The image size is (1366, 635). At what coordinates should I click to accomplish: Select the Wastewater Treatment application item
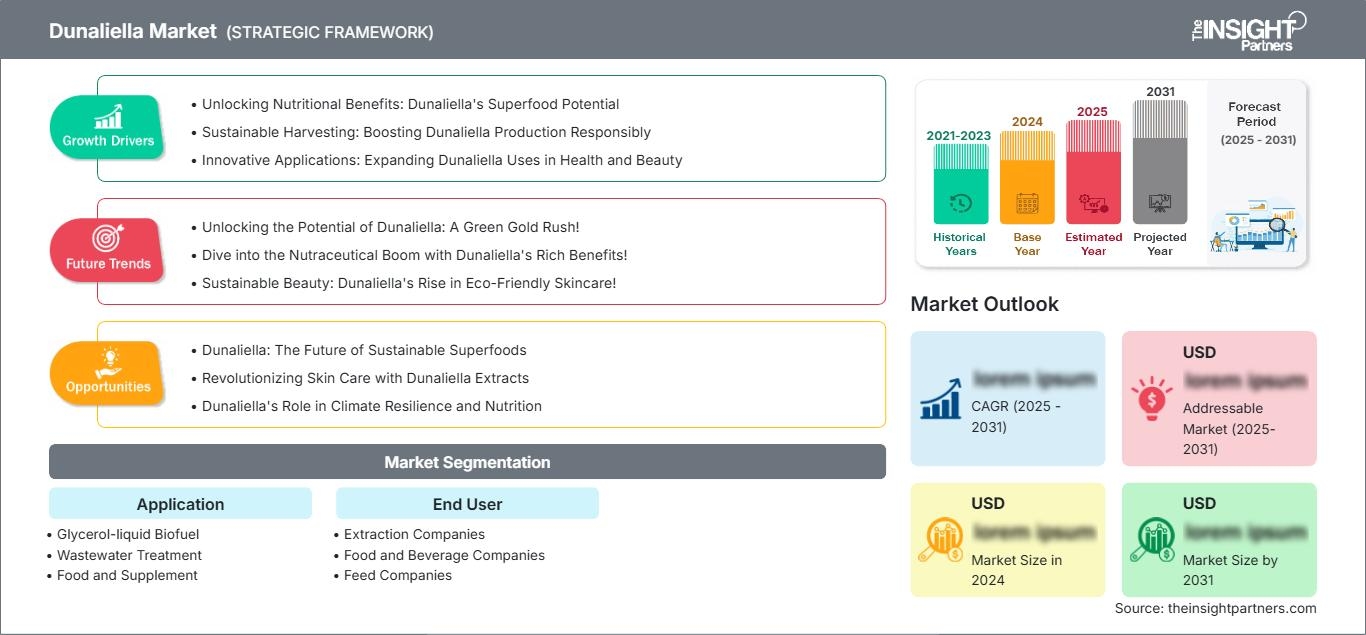pyautogui.click(x=129, y=555)
